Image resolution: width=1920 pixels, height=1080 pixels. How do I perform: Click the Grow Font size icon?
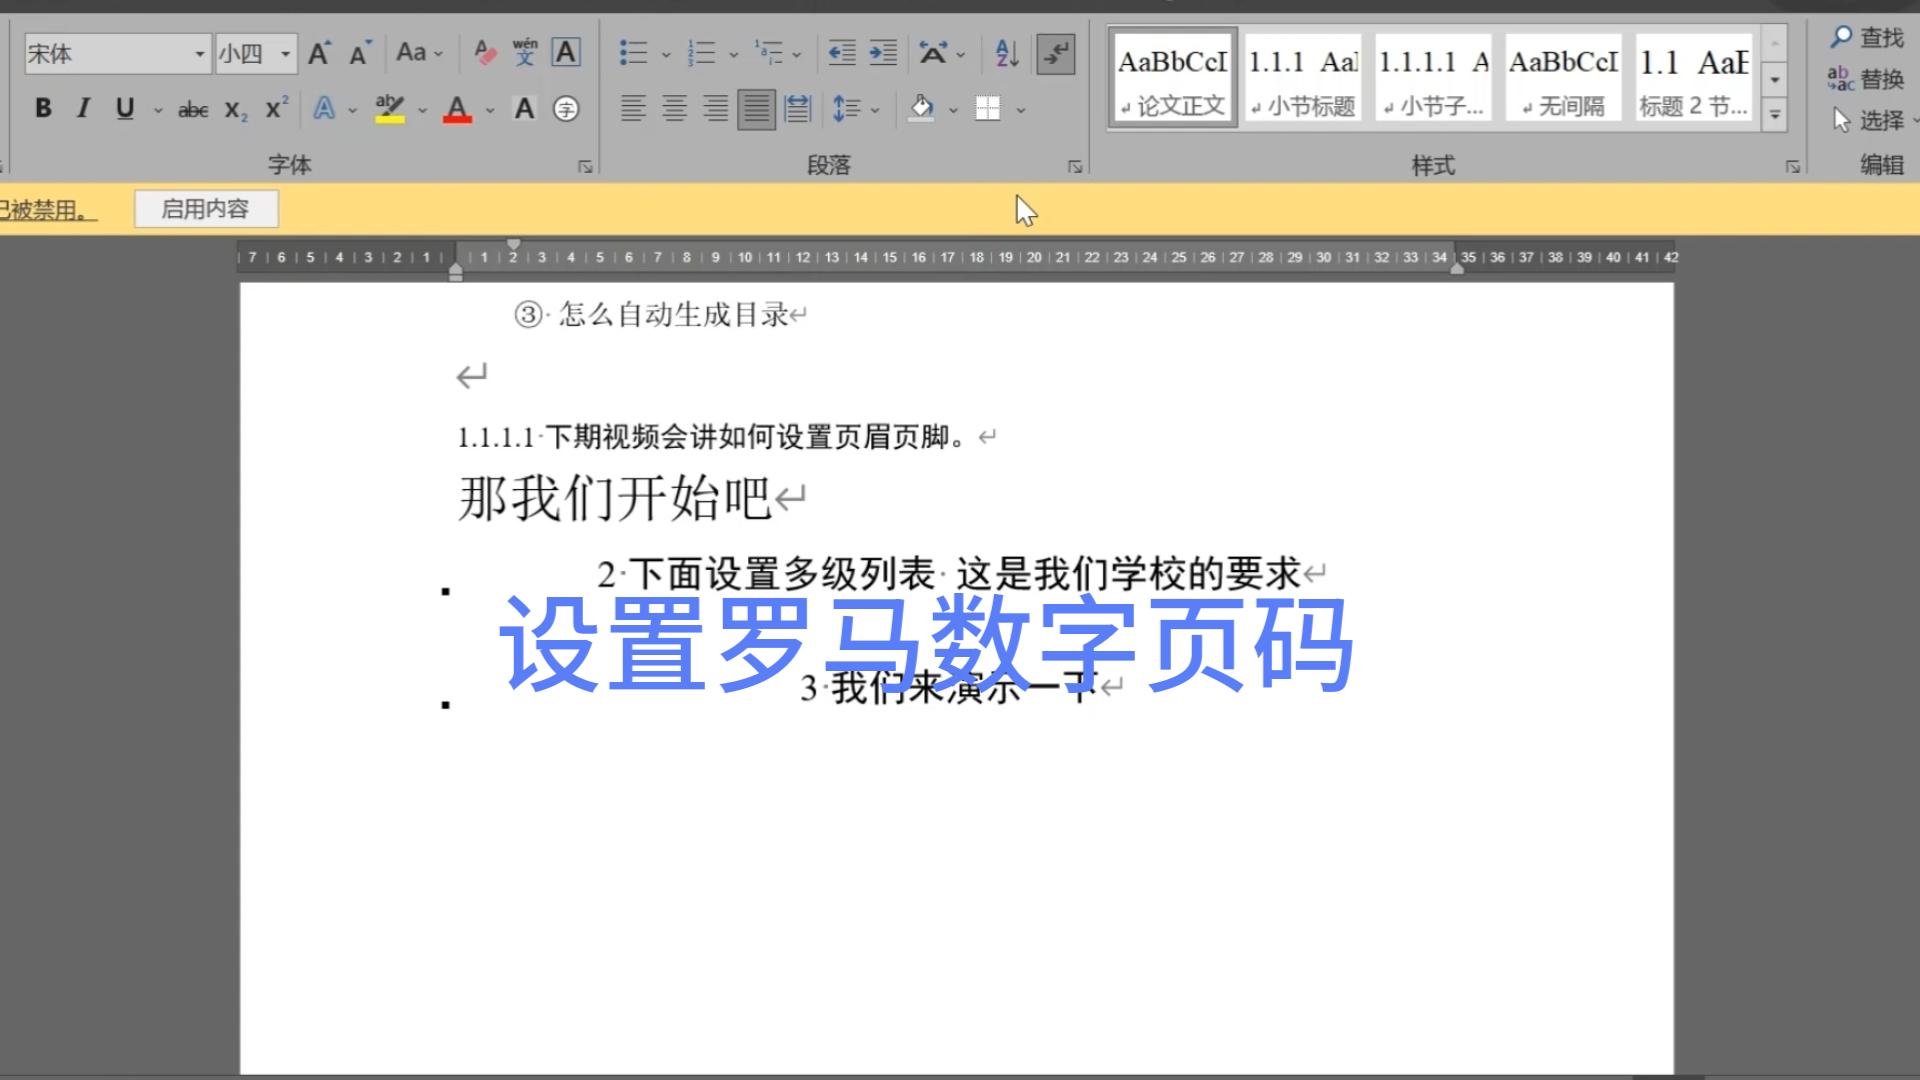(x=319, y=53)
